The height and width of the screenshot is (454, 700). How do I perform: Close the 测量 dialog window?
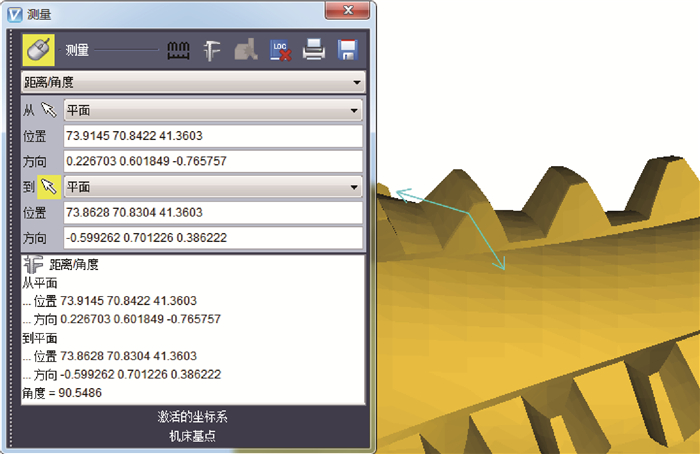[350, 11]
